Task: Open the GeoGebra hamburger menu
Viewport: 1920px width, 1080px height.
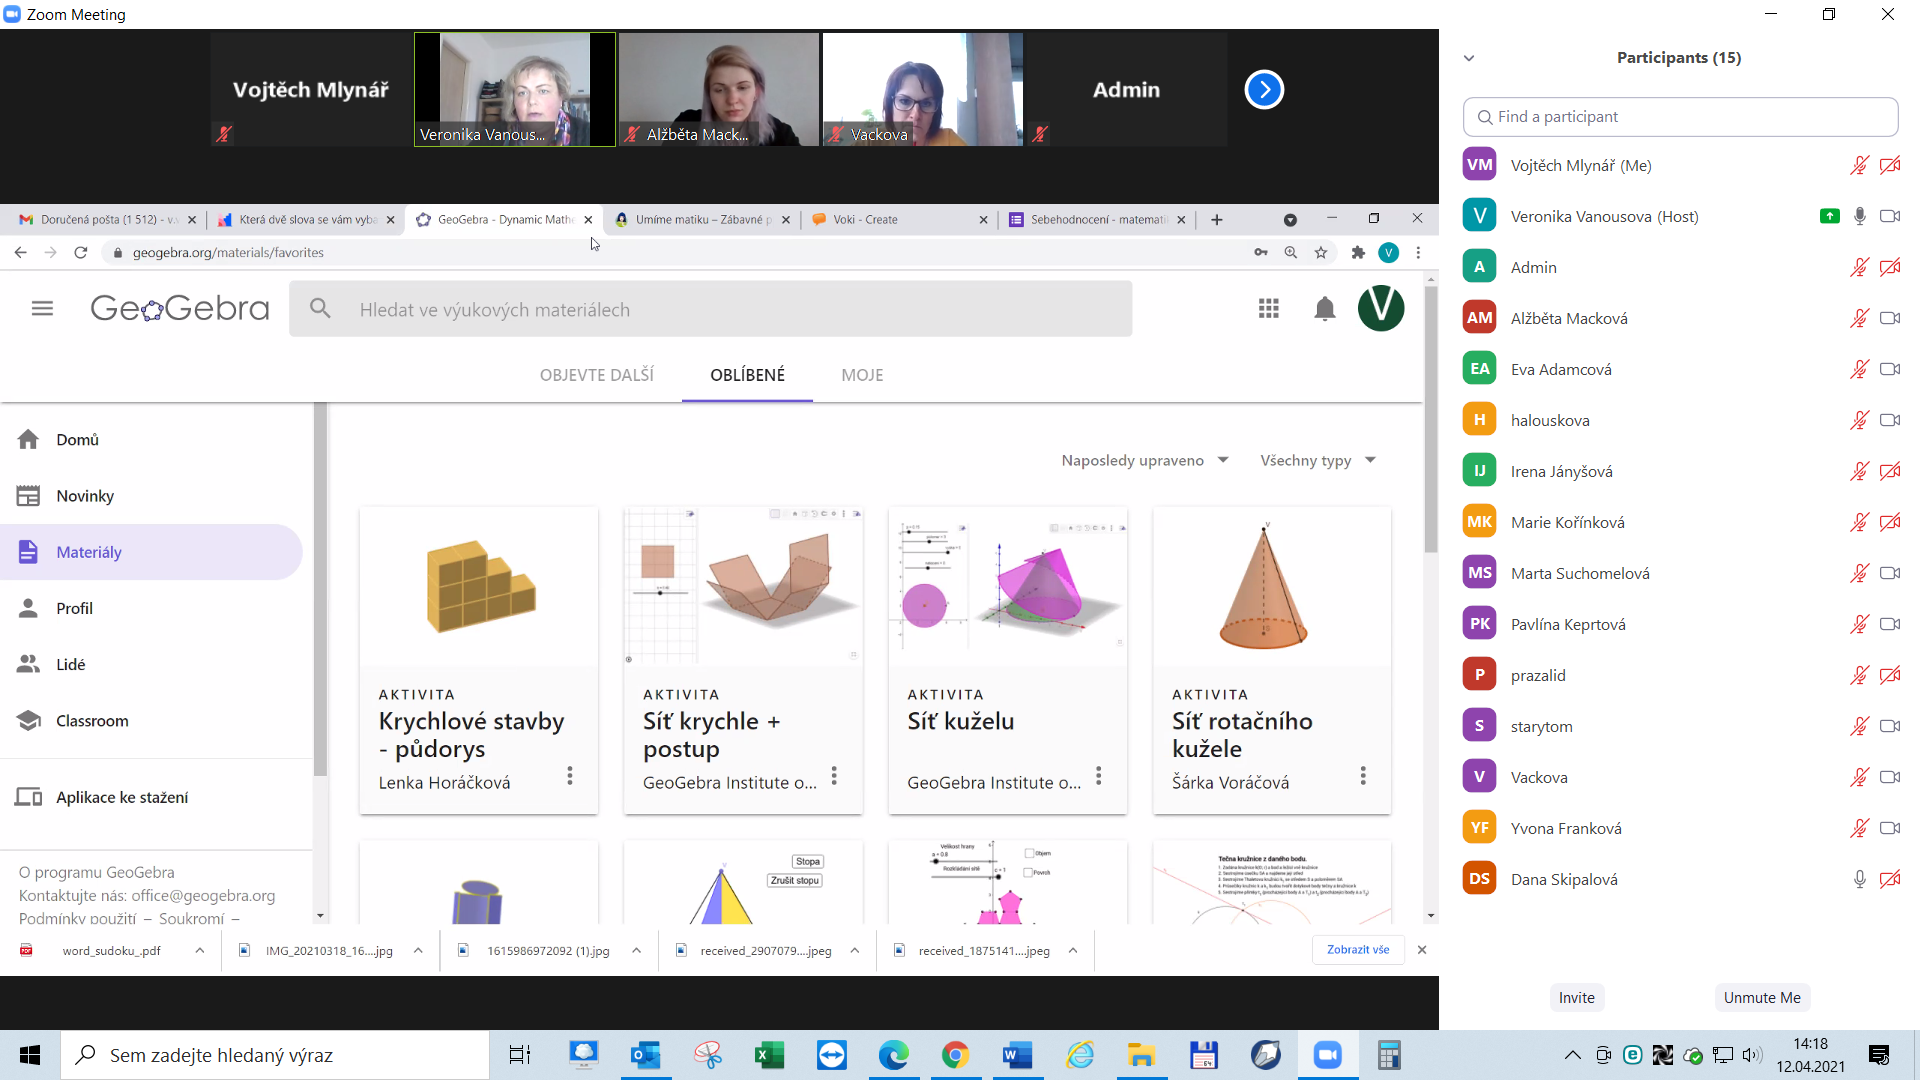Action: click(42, 308)
